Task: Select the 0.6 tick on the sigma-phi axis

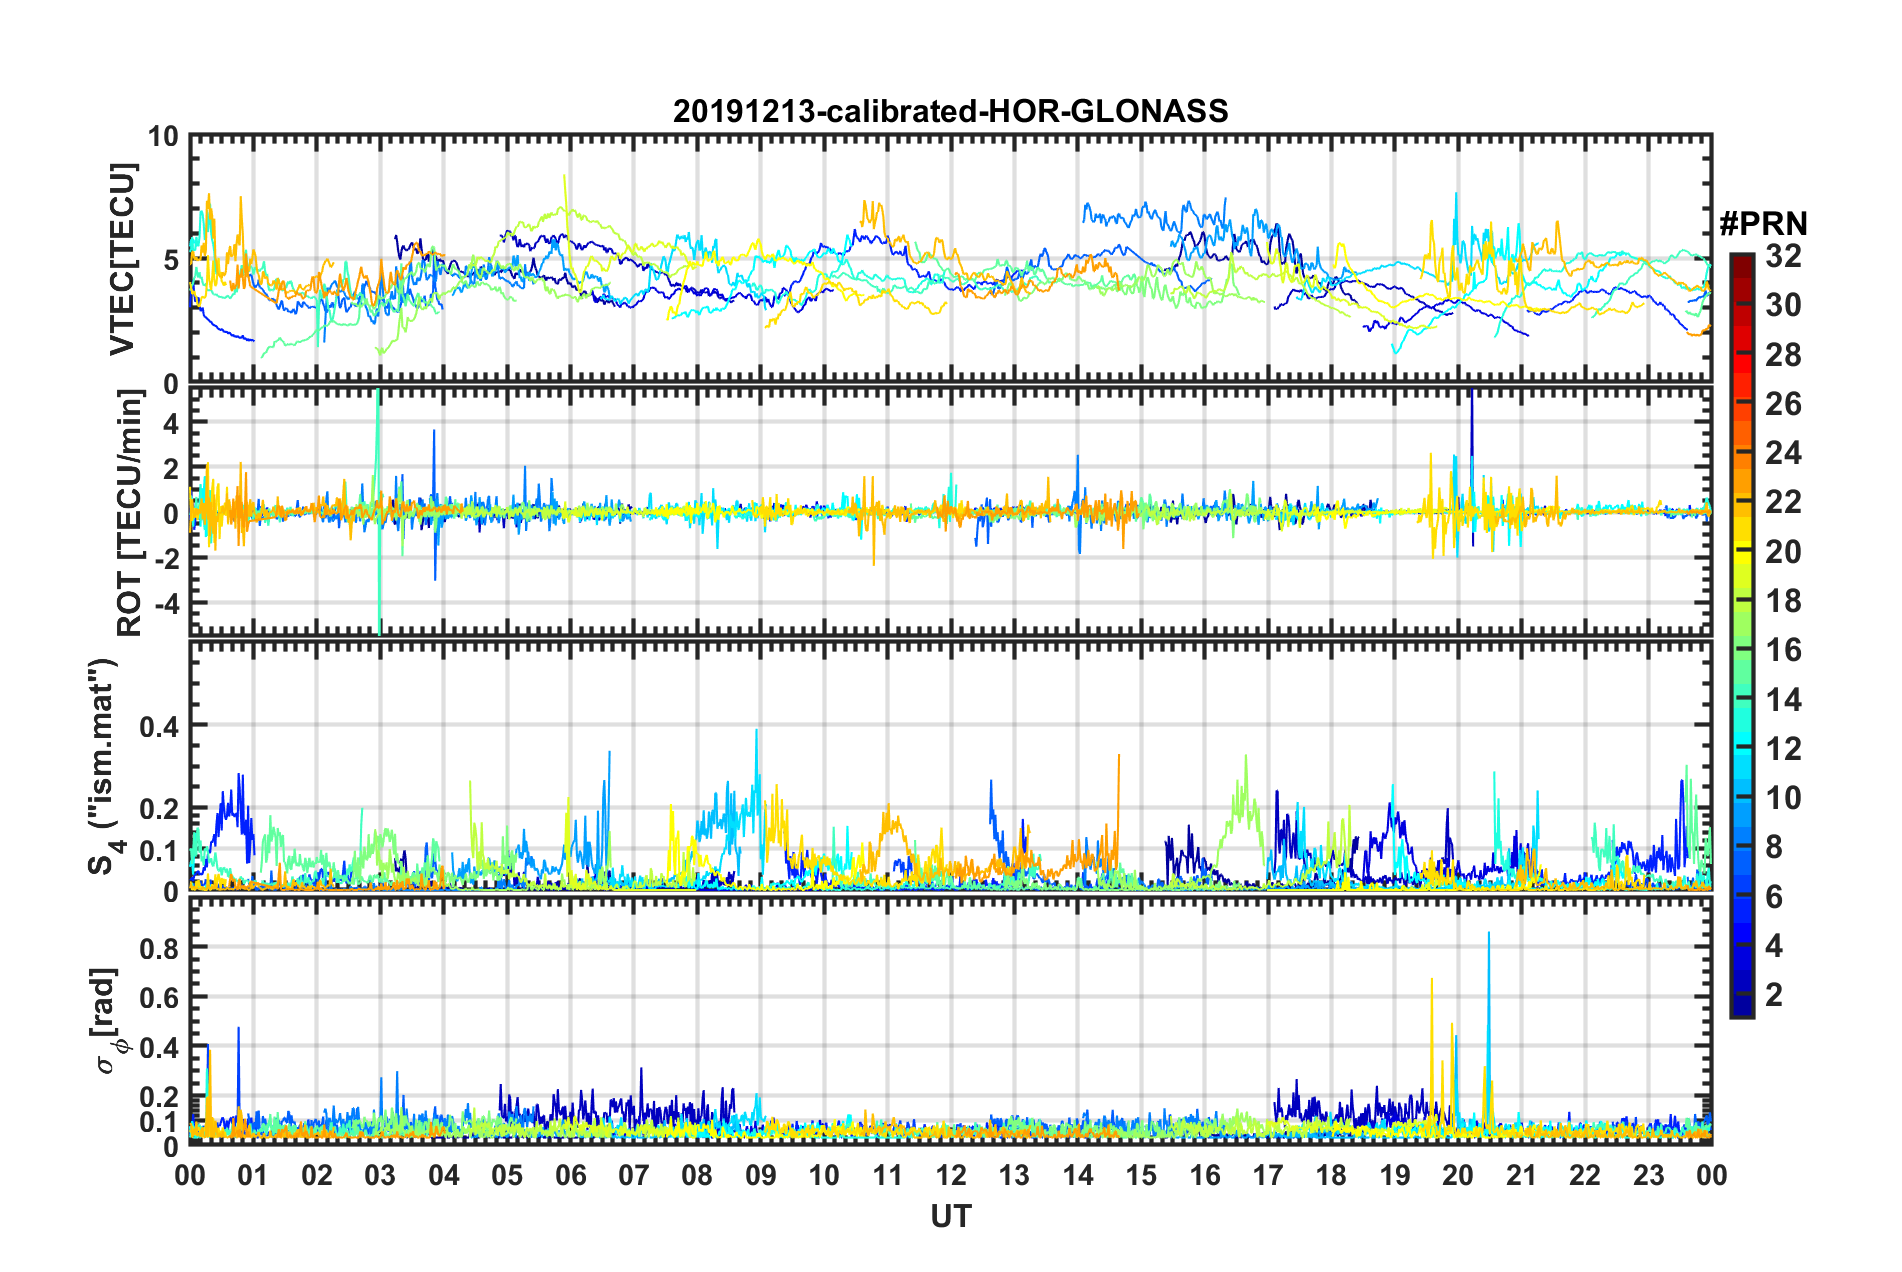Action: pos(159,997)
